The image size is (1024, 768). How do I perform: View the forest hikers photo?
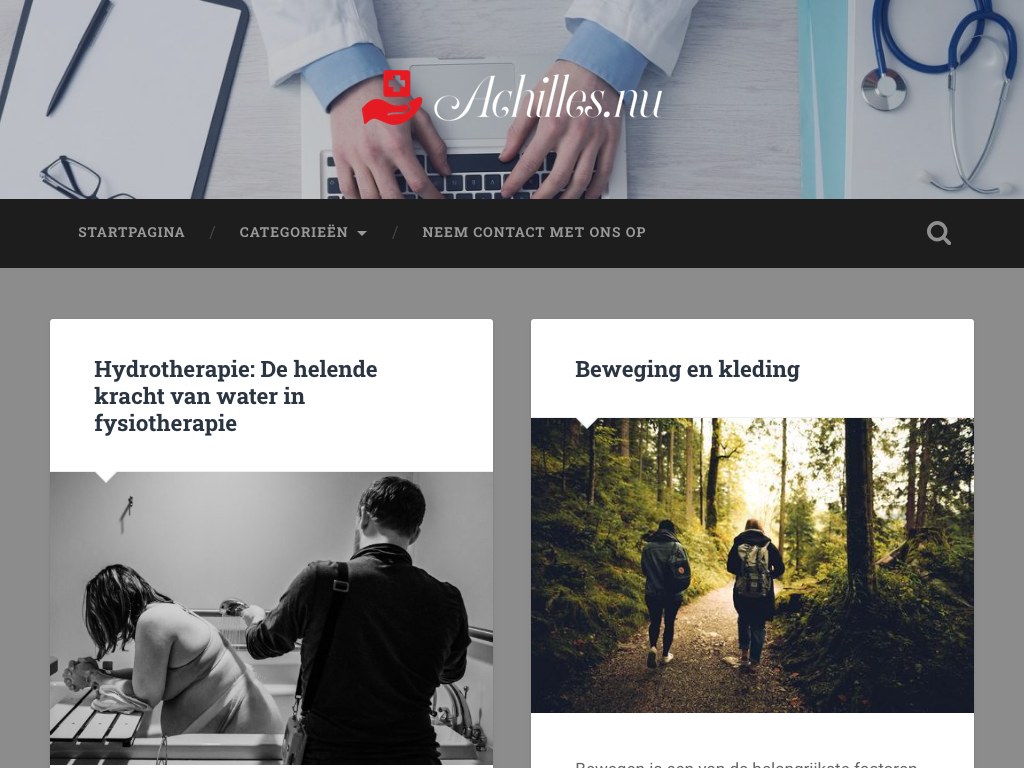point(752,565)
